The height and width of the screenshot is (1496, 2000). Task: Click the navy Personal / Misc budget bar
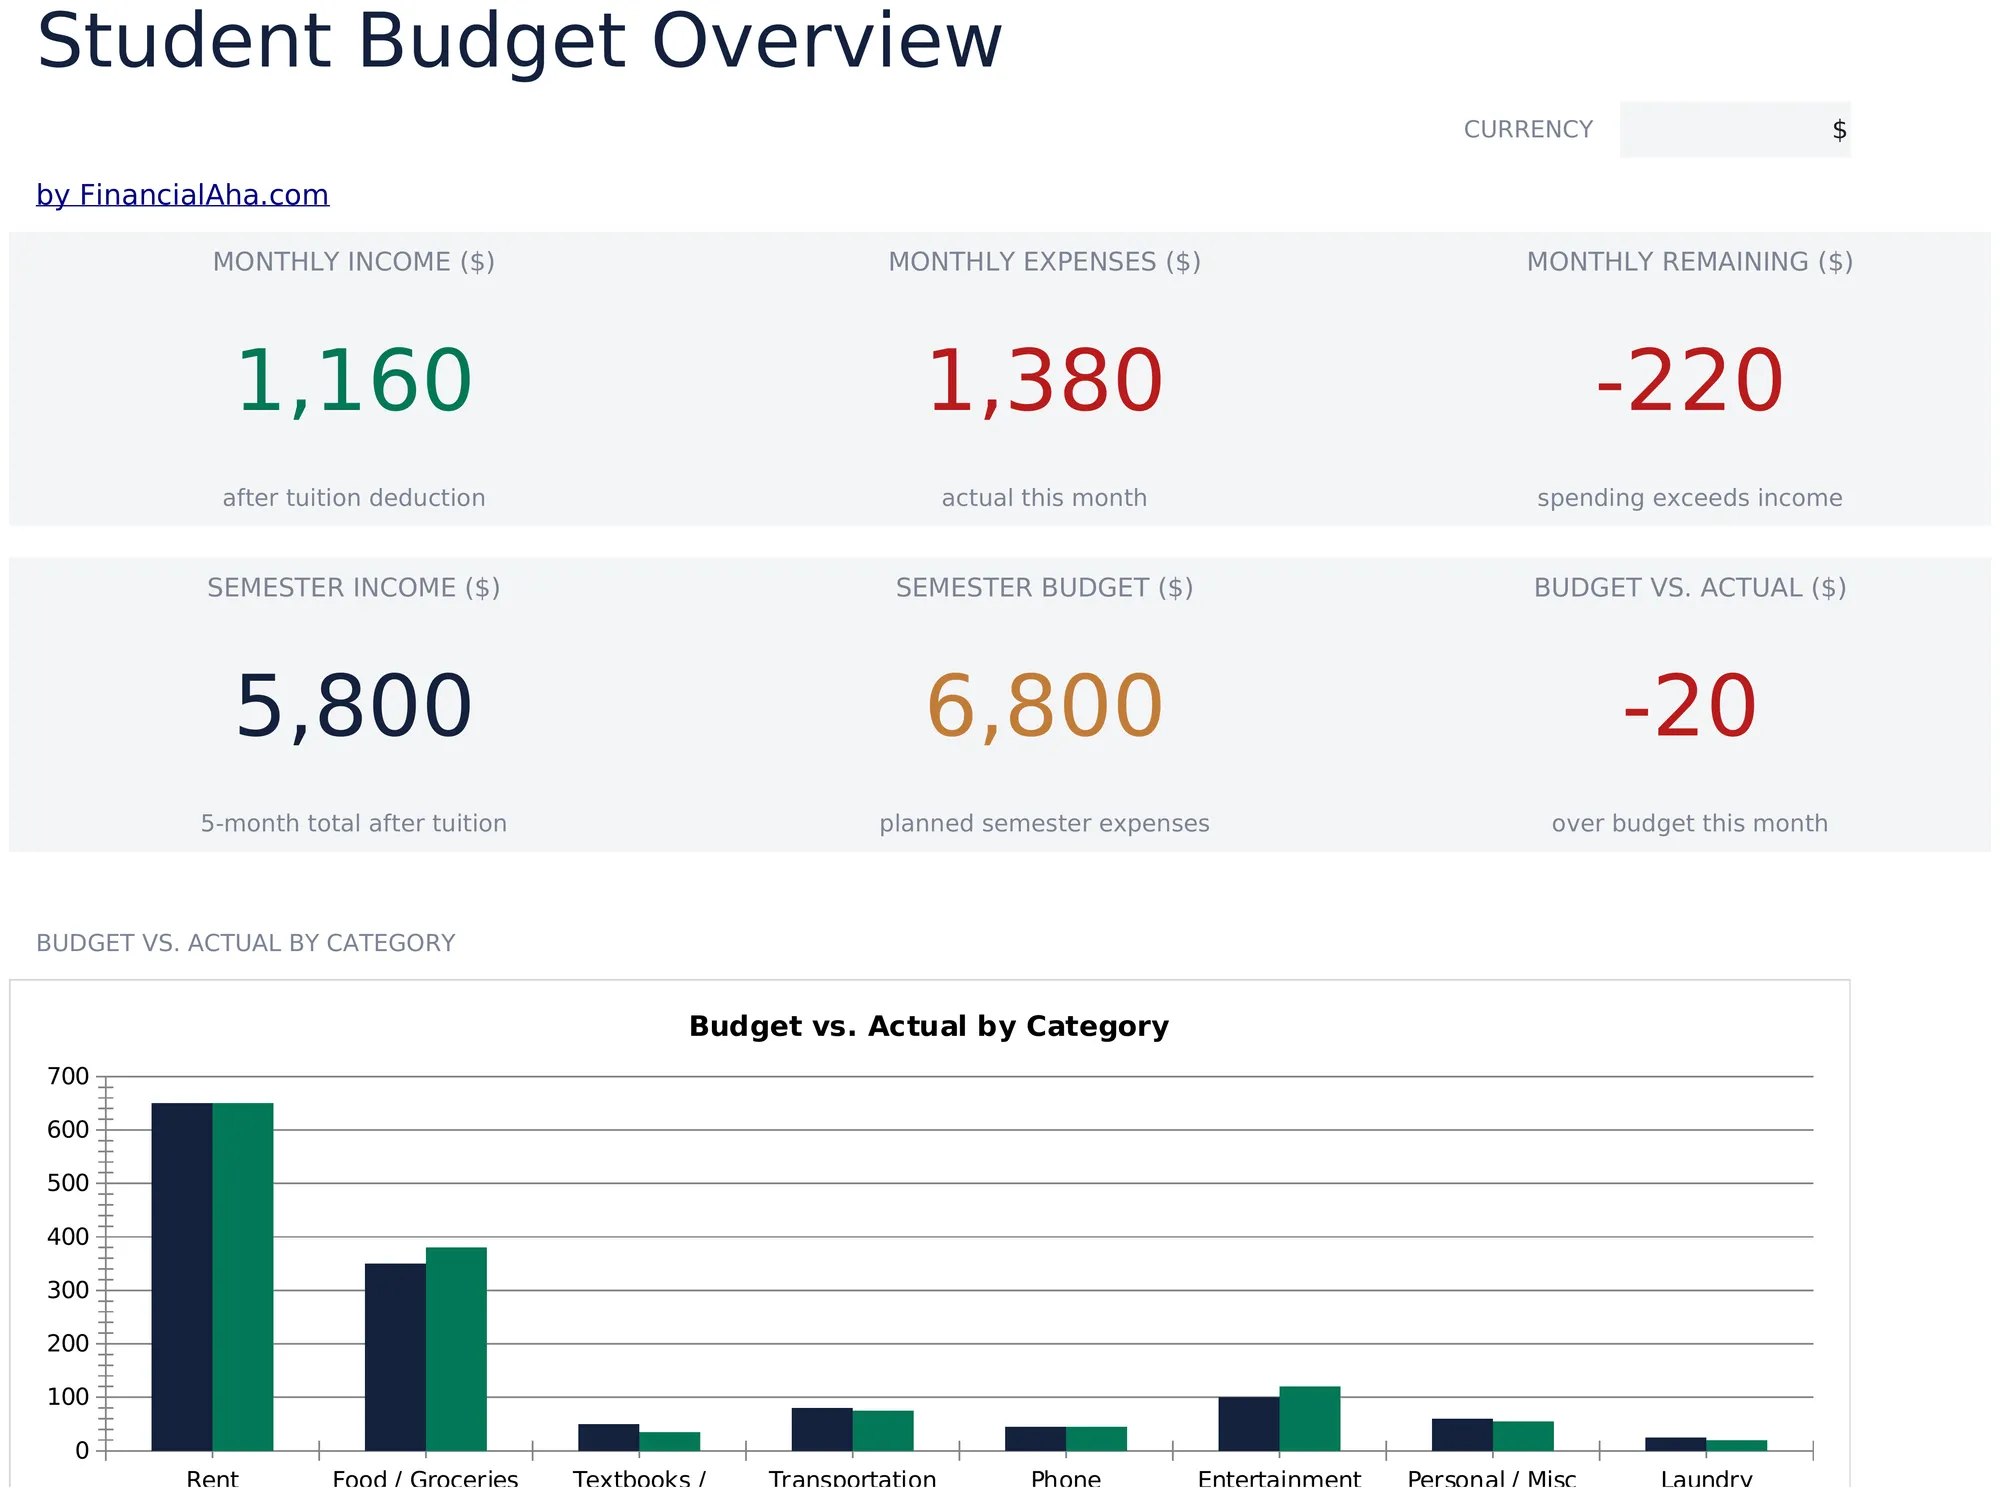(1463, 1435)
